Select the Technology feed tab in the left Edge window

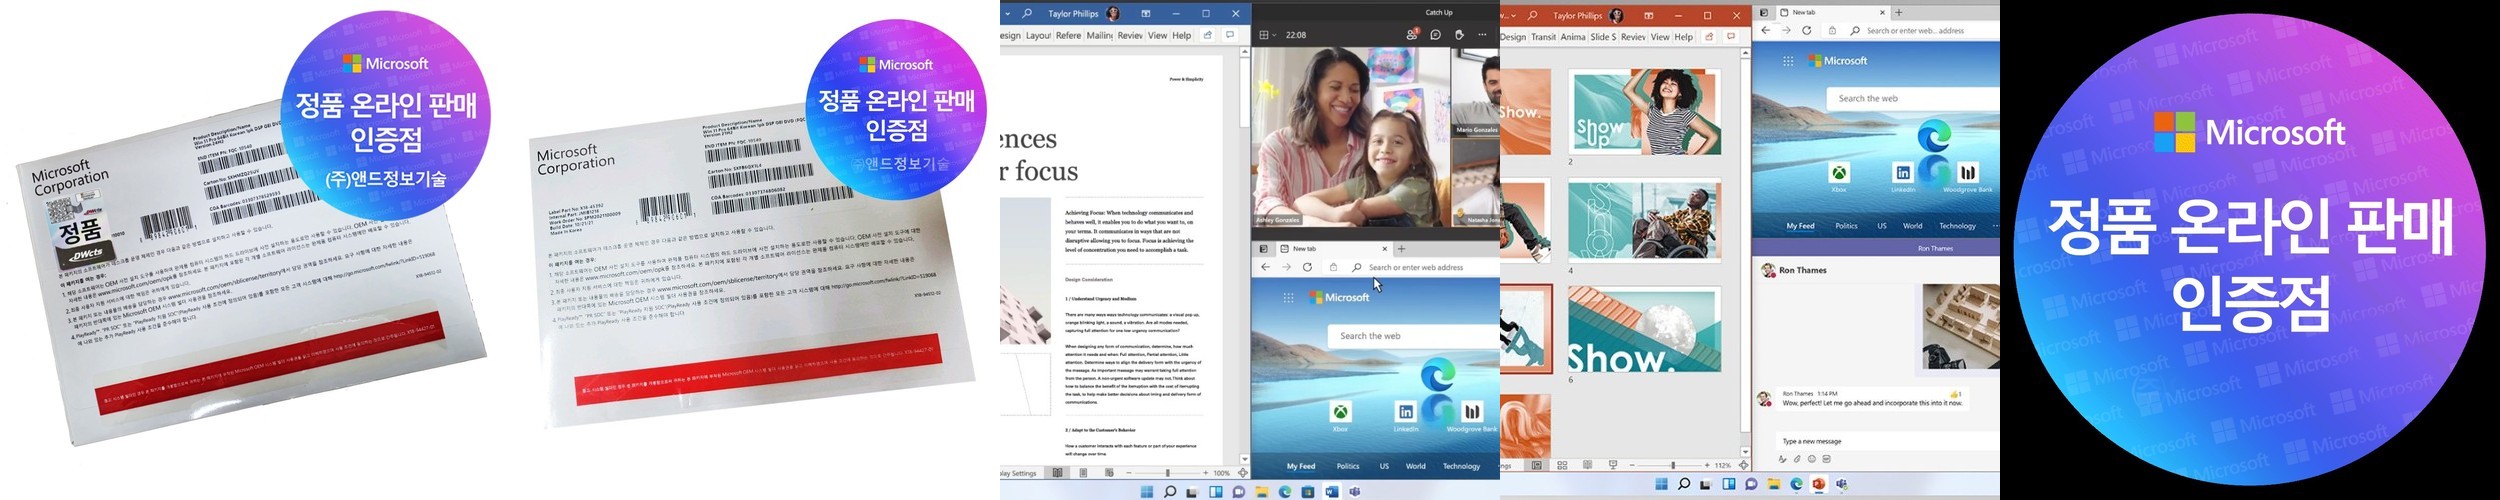tap(1461, 466)
